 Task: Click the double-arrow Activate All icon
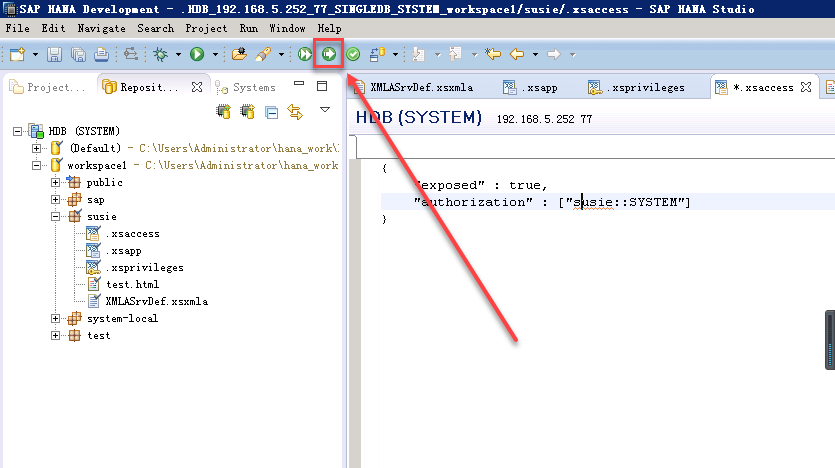[305, 54]
